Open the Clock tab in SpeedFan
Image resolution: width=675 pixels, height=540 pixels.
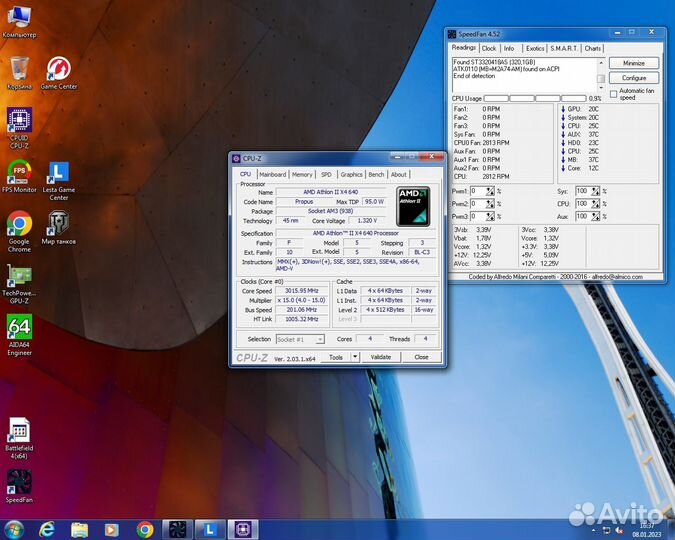489,48
